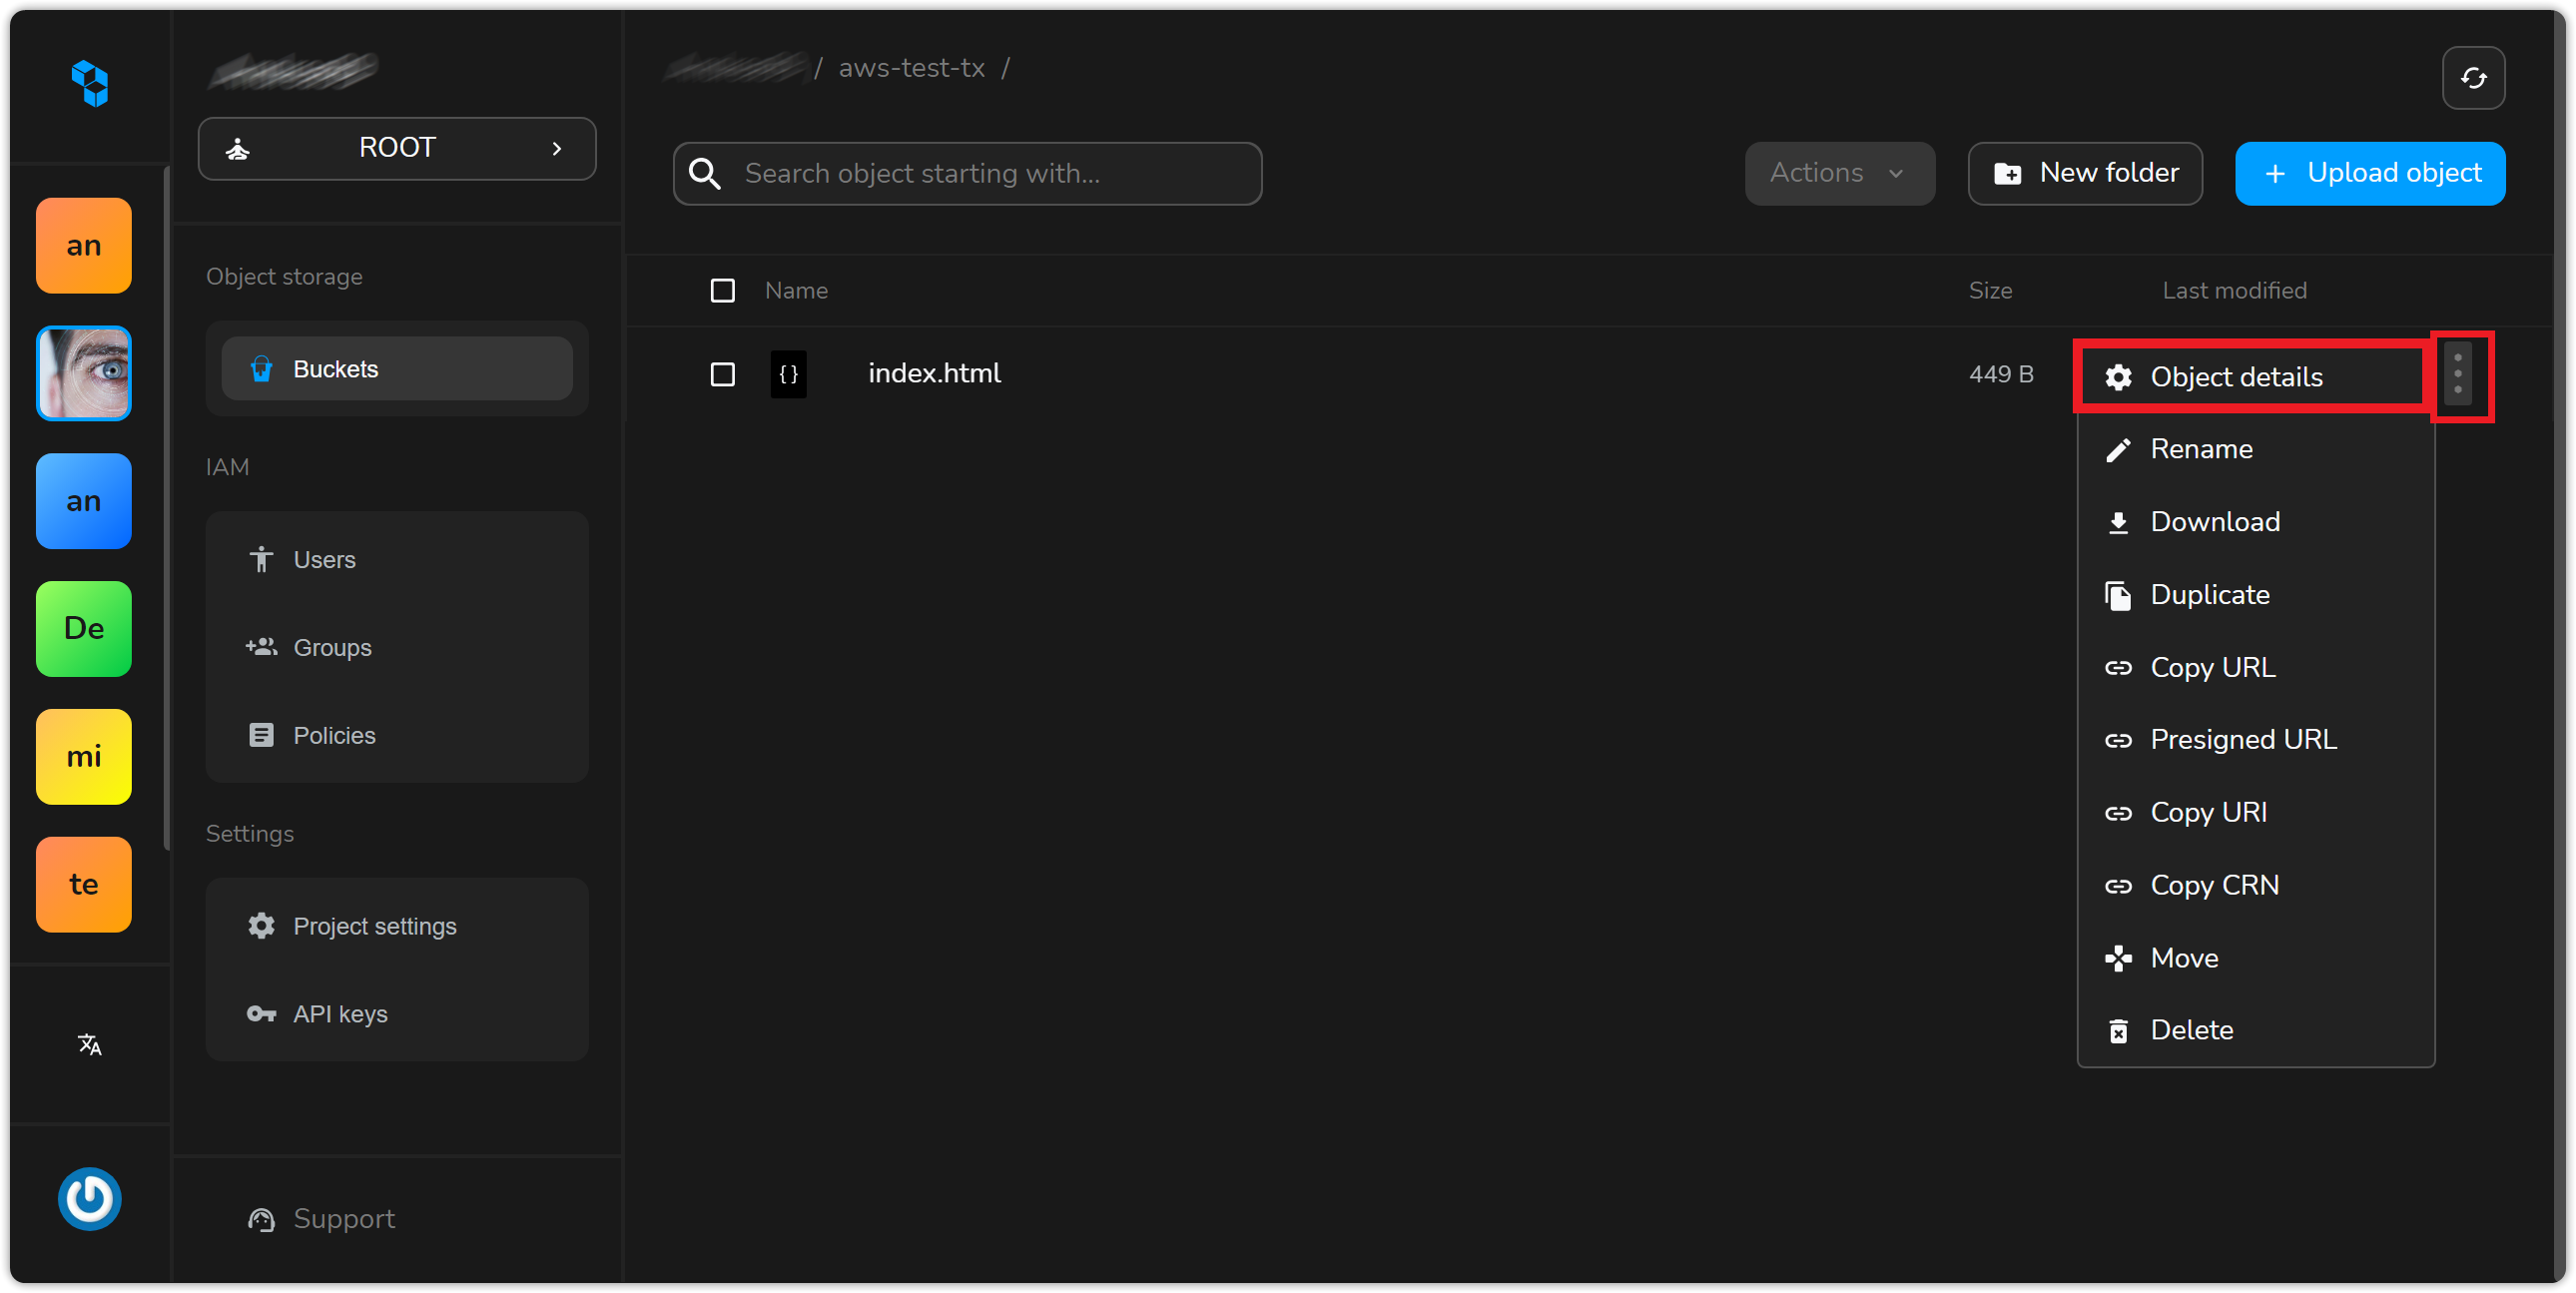
Task: Click the ROOT chevron arrow
Action: [557, 148]
